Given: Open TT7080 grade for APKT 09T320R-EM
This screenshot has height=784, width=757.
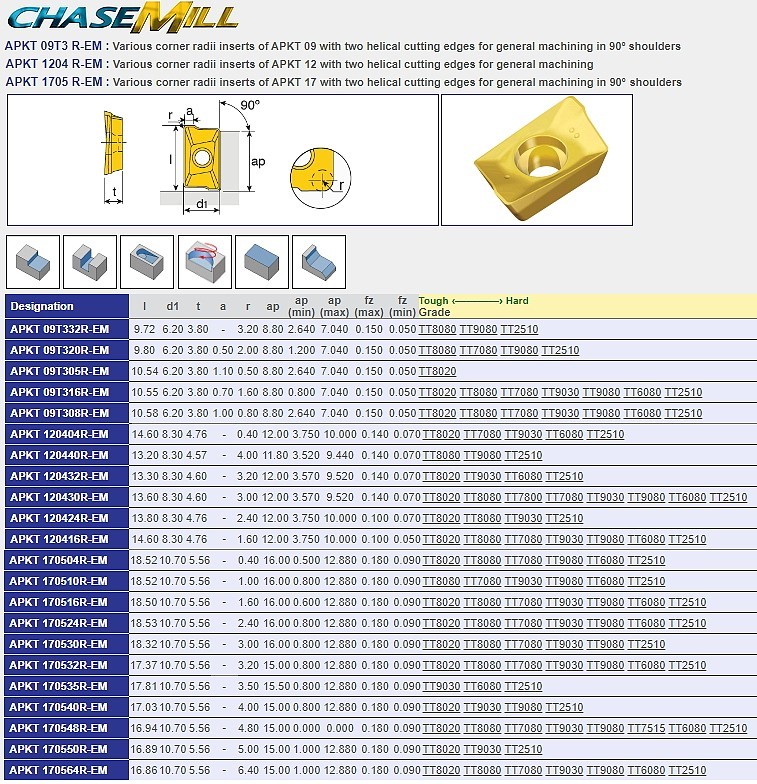Looking at the screenshot, I should (478, 350).
